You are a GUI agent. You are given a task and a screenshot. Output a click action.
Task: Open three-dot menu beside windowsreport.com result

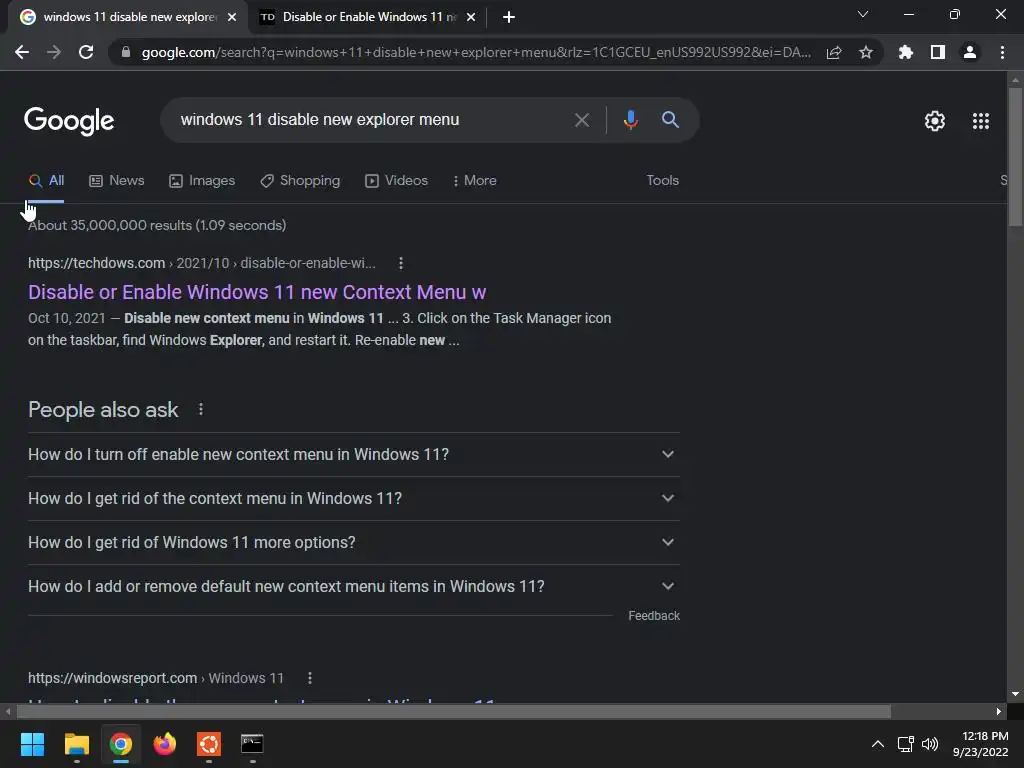(310, 678)
